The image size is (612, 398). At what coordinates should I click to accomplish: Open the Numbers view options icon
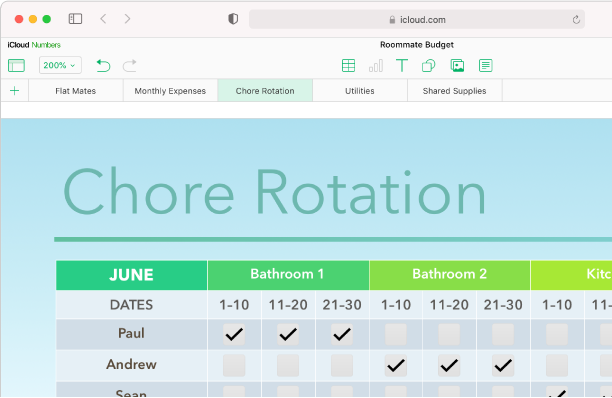16,65
